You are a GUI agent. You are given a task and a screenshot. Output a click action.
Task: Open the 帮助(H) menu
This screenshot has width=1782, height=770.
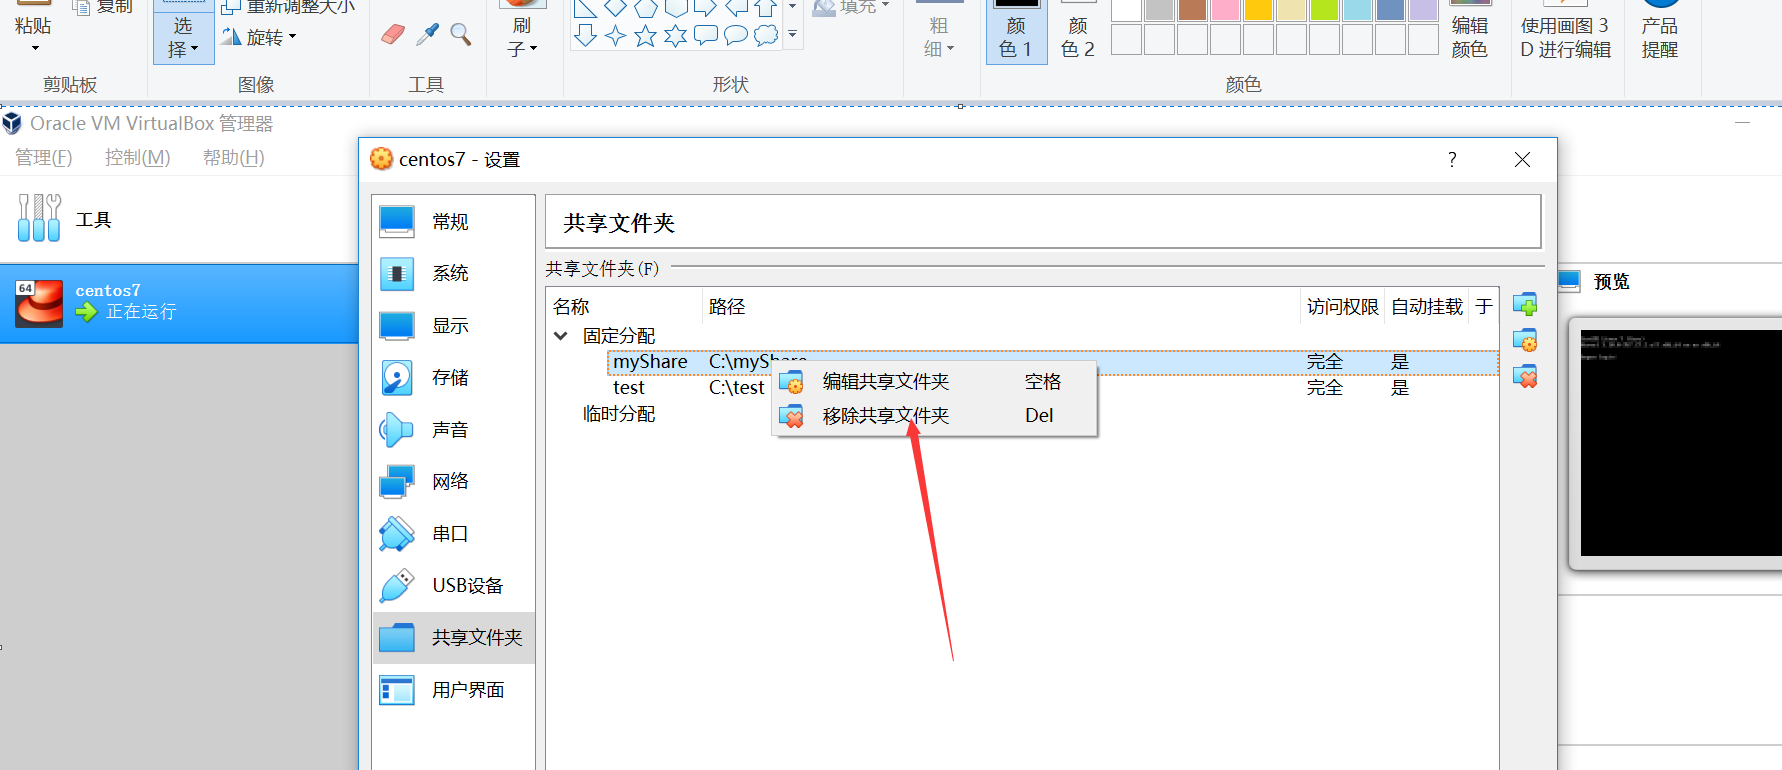234,157
